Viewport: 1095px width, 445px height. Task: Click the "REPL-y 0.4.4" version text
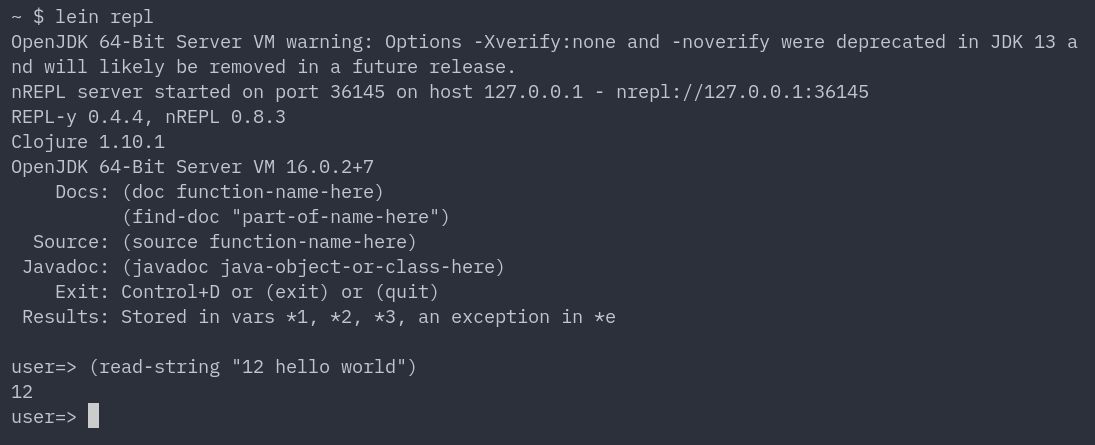click(x=78, y=117)
